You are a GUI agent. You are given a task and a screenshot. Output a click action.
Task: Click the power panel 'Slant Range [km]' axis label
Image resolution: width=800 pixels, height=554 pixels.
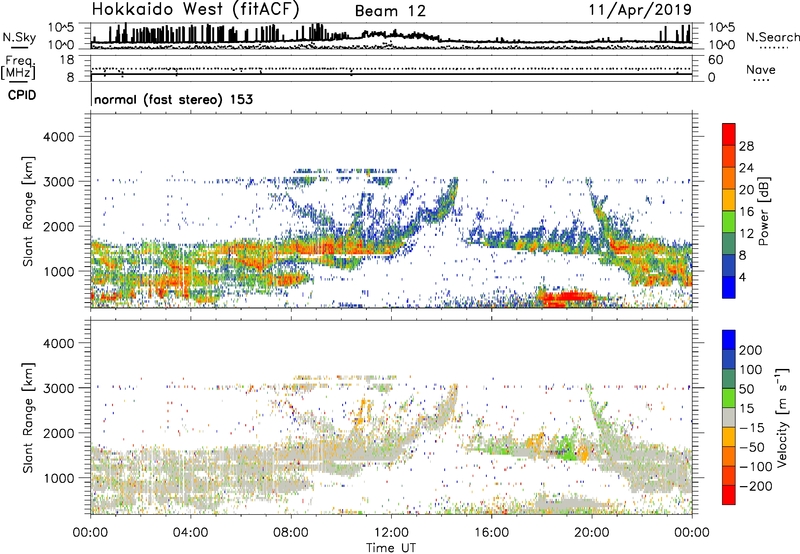point(28,211)
